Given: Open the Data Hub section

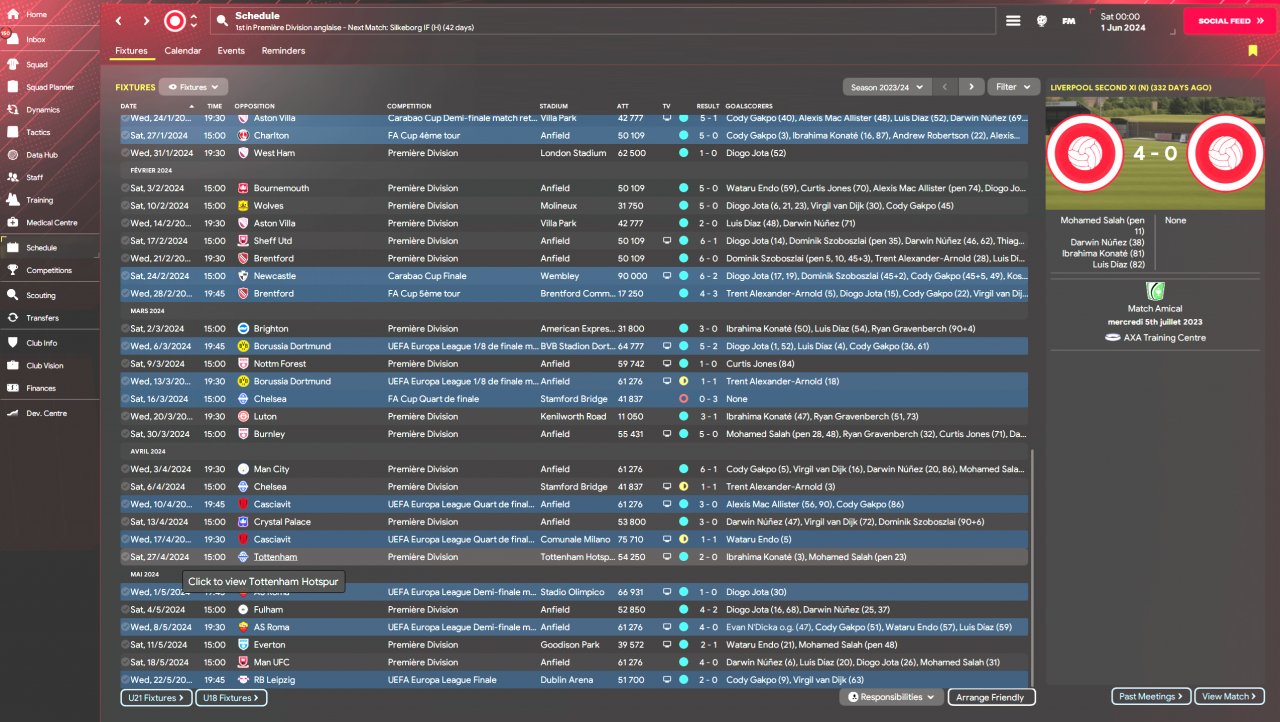Looking at the screenshot, I should click(42, 155).
